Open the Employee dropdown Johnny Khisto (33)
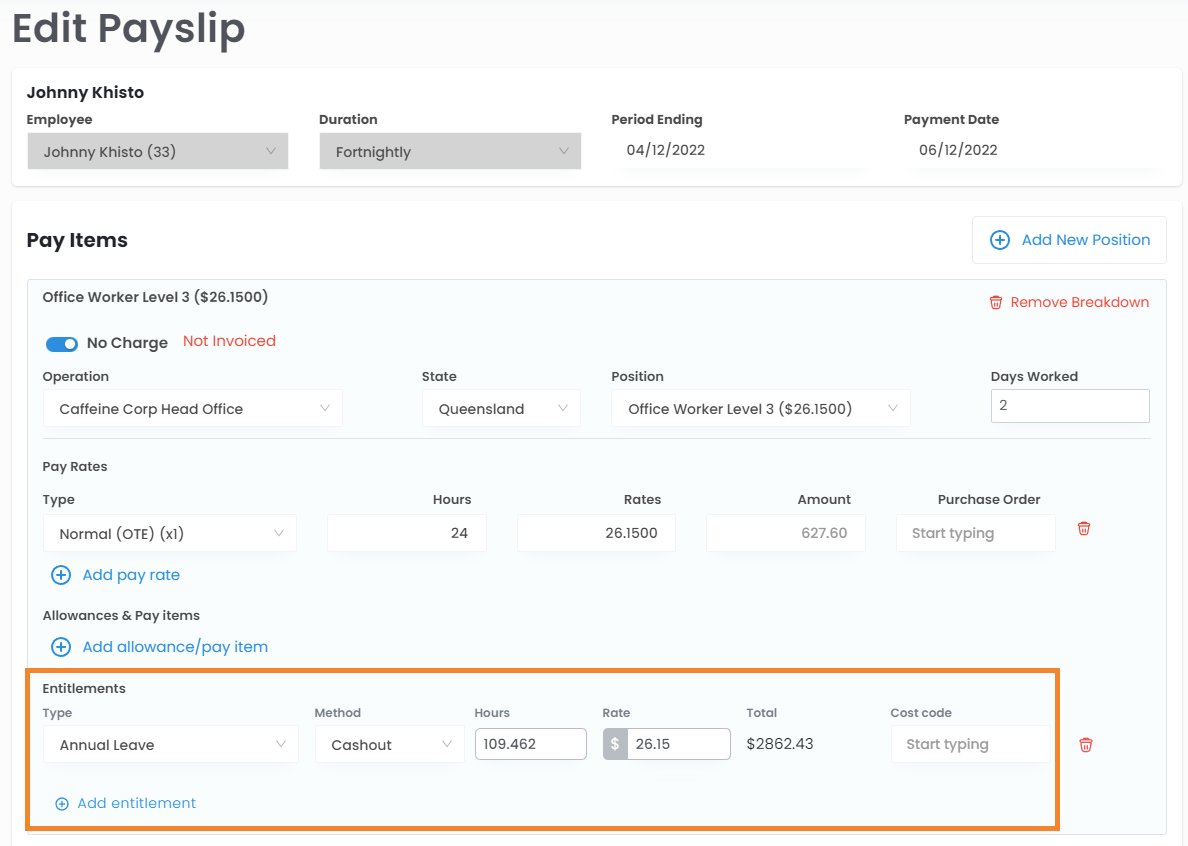 [x=158, y=152]
